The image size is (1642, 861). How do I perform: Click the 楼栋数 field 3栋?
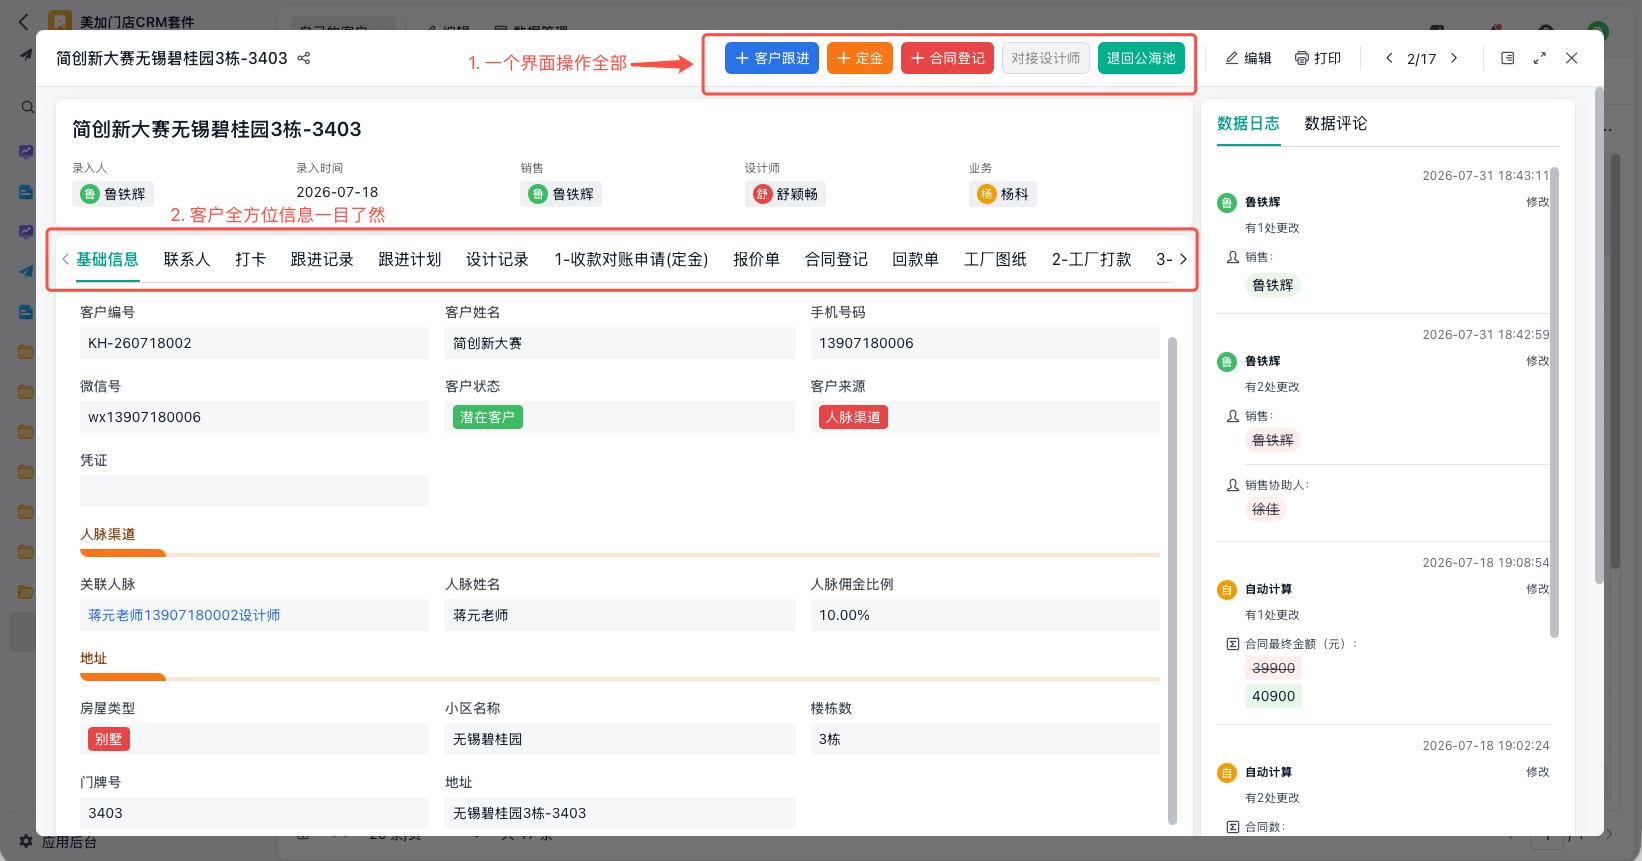click(985, 739)
